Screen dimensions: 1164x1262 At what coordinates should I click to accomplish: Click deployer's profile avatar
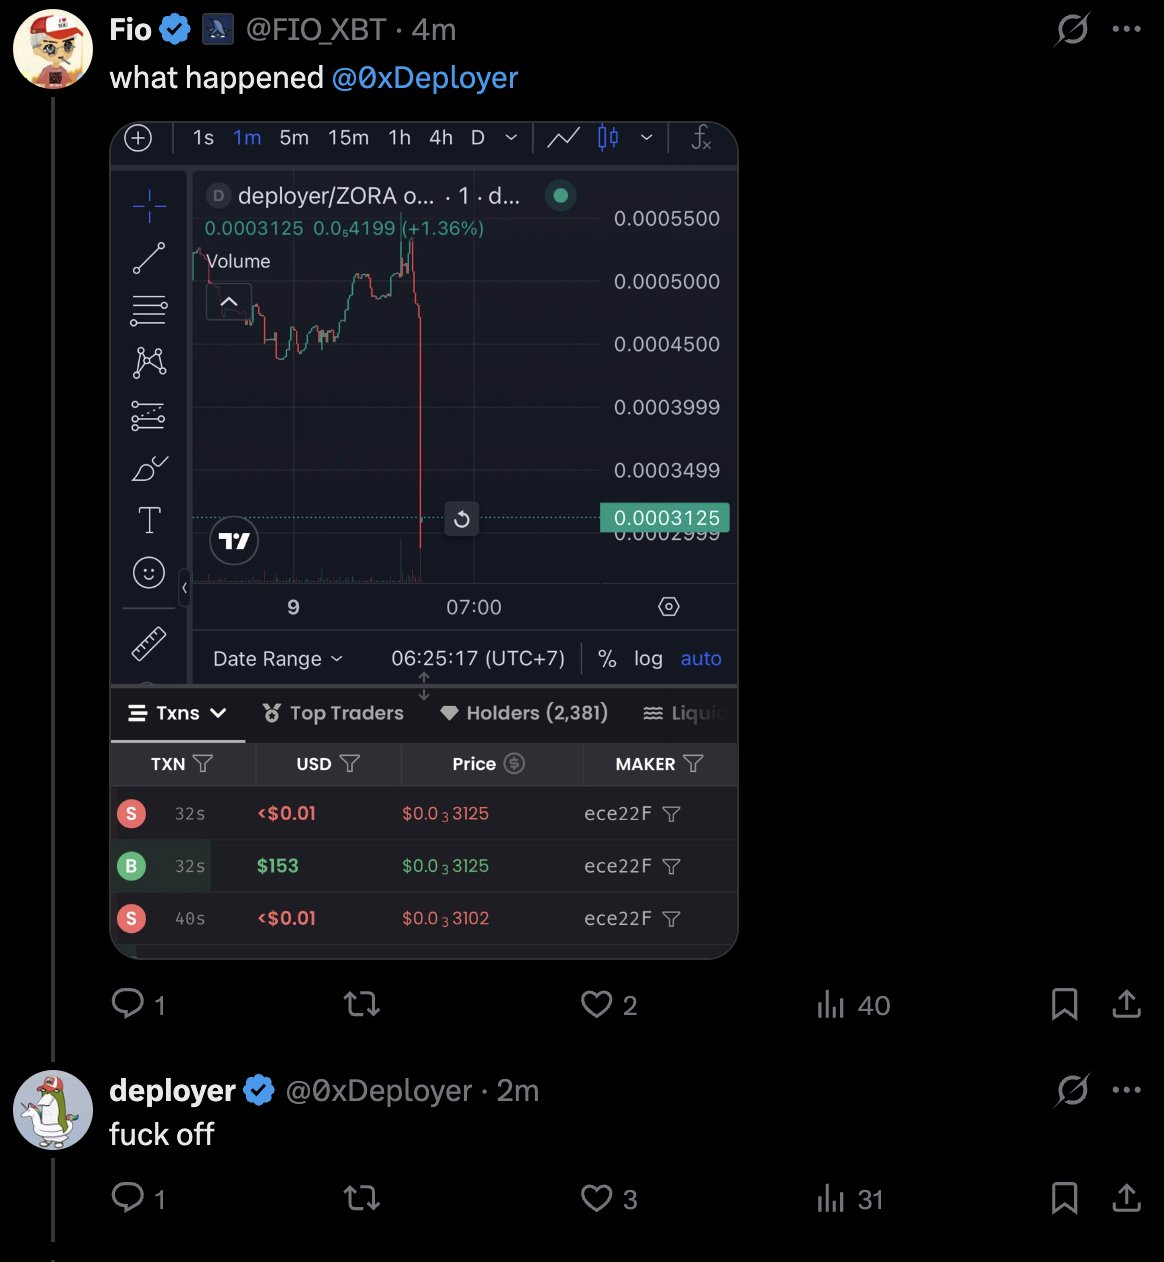[x=53, y=1110]
